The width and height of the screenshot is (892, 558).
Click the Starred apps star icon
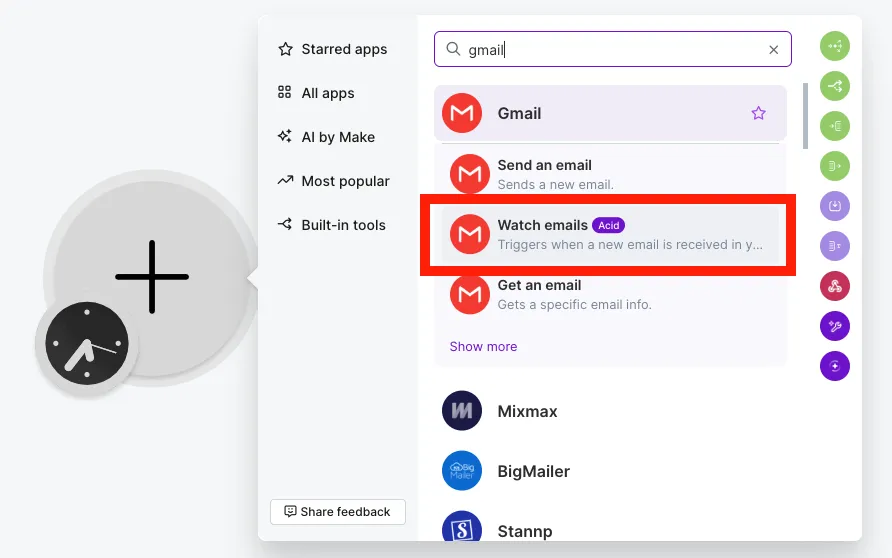pyautogui.click(x=286, y=49)
